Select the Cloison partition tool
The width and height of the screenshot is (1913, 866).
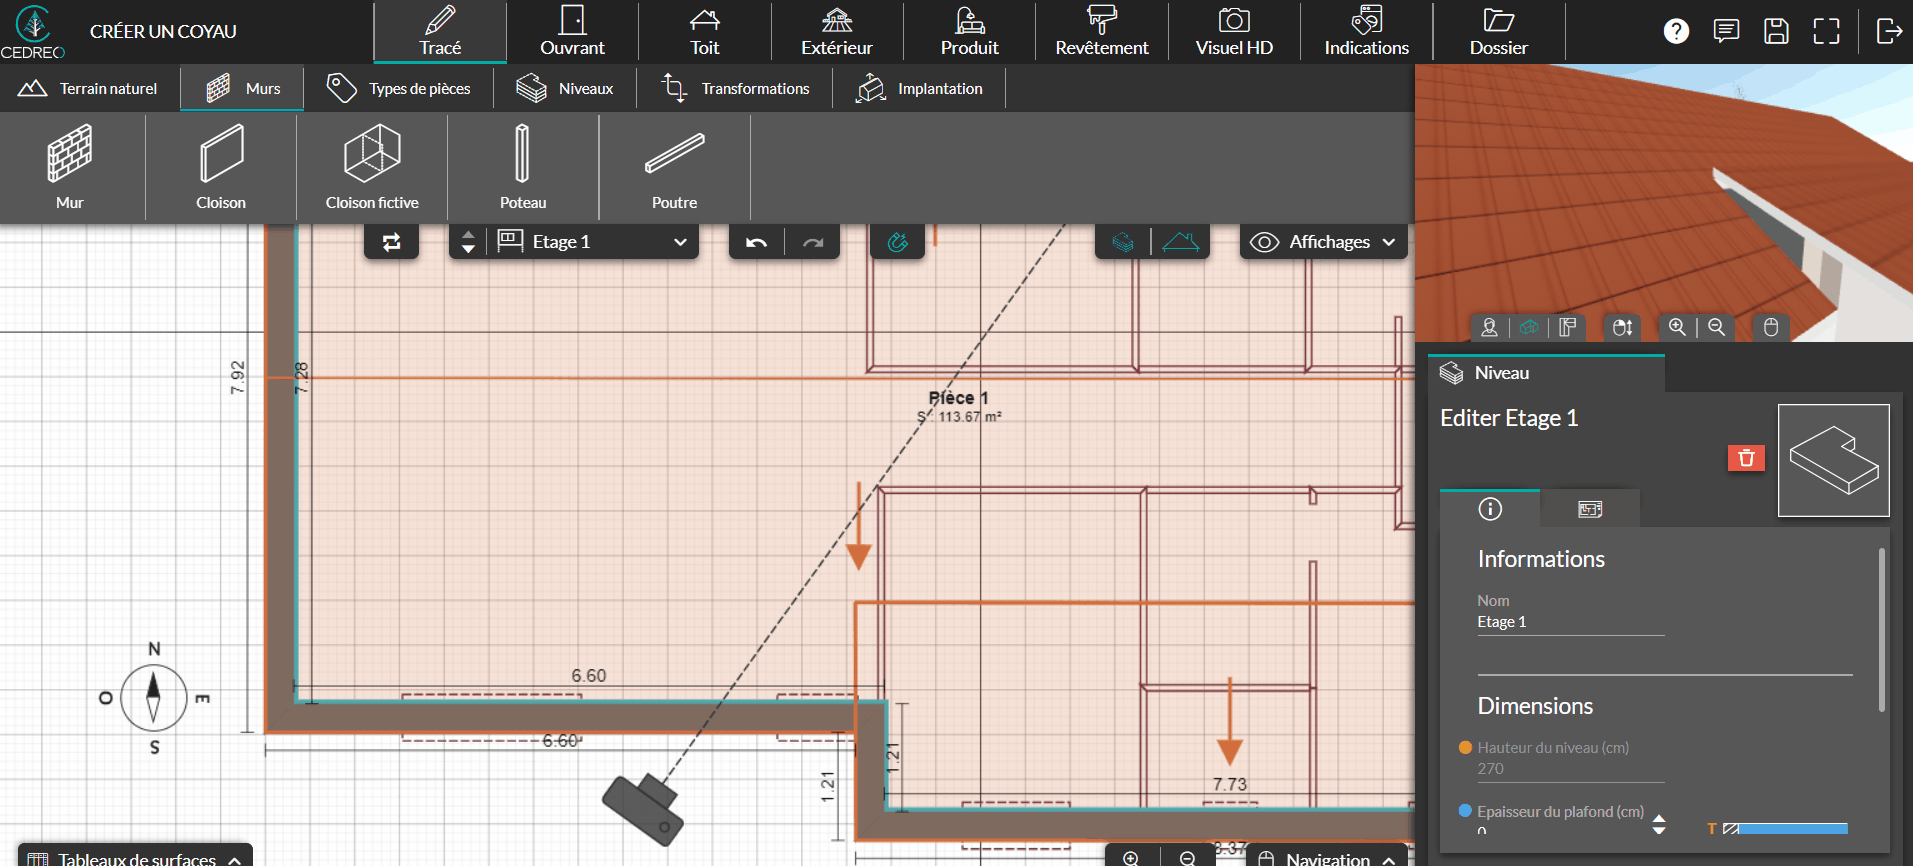click(x=221, y=167)
